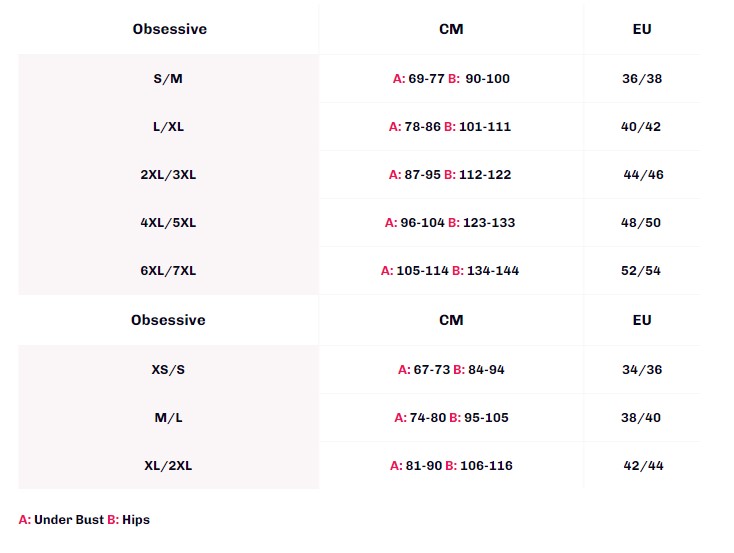This screenshot has height=553, width=734.
Task: Click the Hips legend text
Action: pyautogui.click(x=136, y=520)
